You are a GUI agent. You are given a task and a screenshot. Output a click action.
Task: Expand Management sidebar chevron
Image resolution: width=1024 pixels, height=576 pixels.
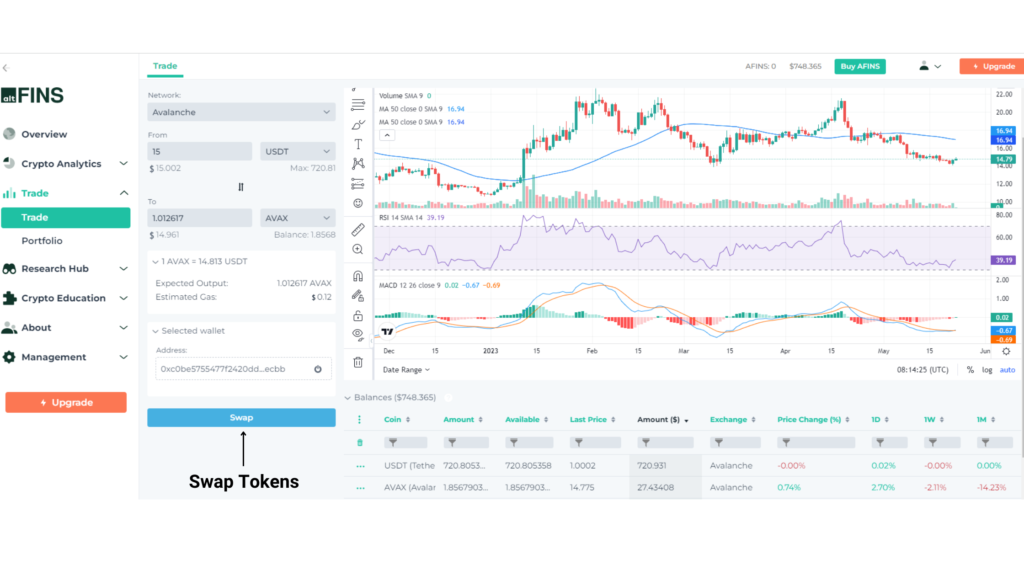tap(123, 357)
